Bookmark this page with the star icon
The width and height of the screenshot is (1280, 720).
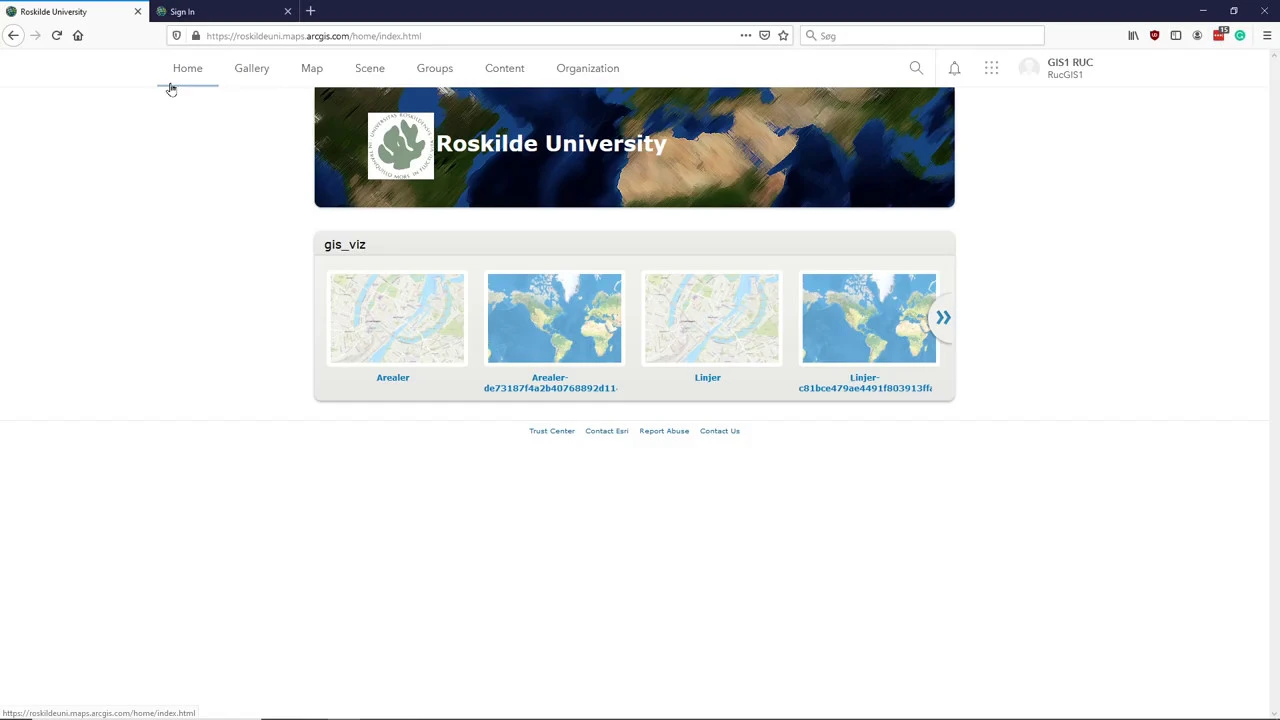[783, 36]
